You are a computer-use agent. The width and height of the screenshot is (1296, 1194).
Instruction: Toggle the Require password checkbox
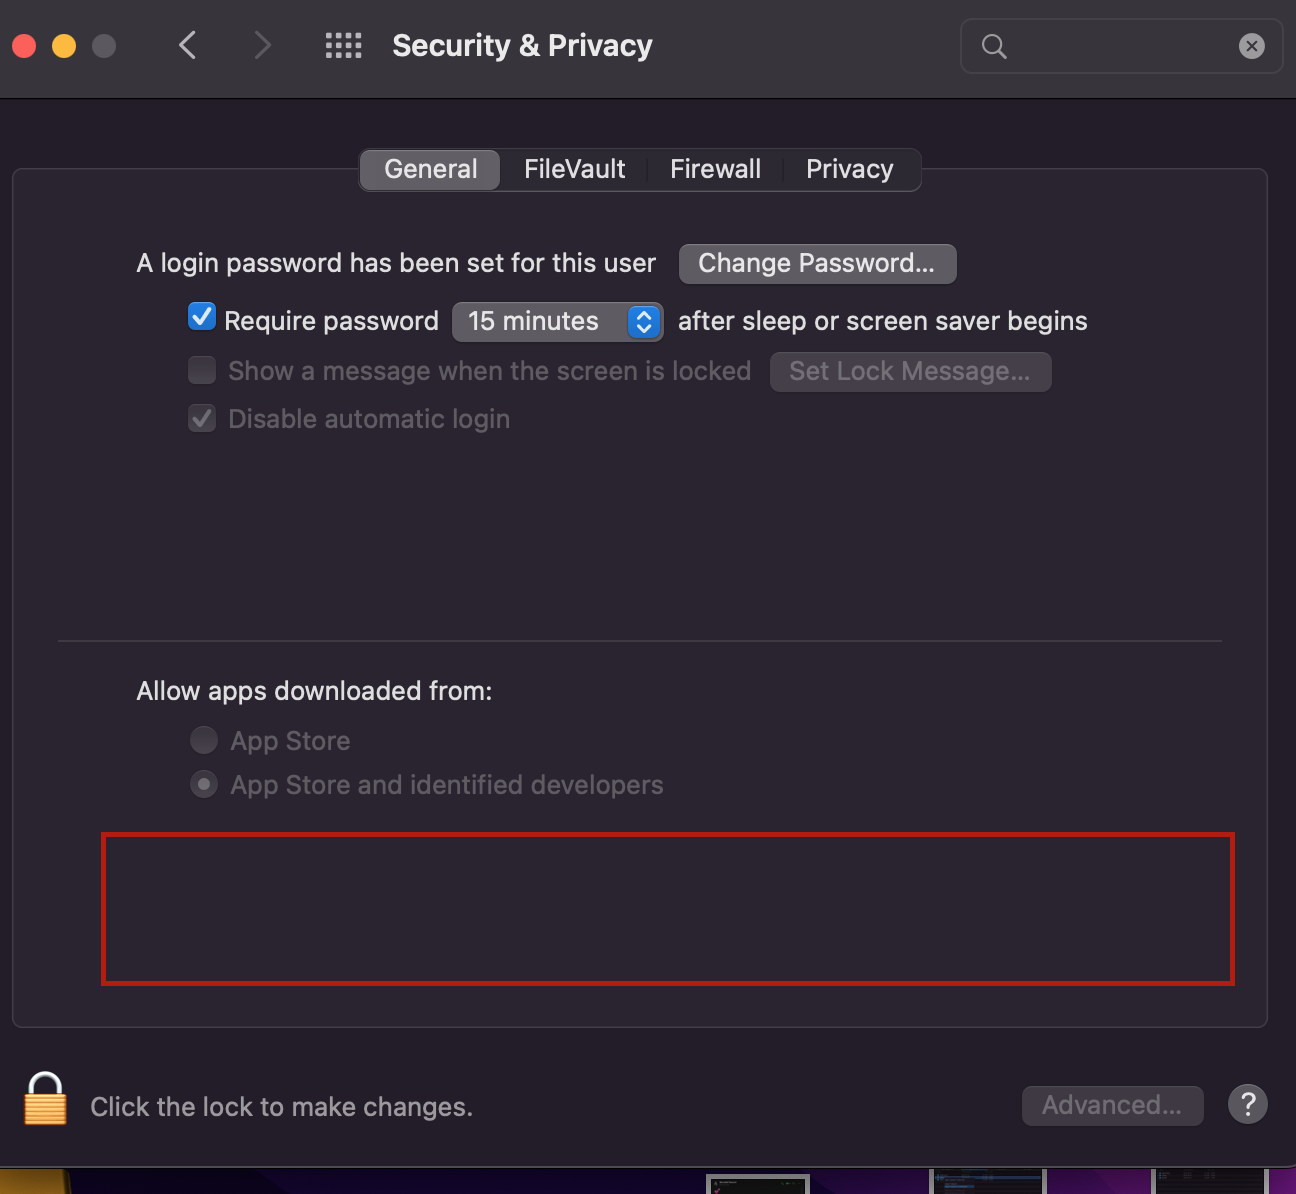coord(202,317)
